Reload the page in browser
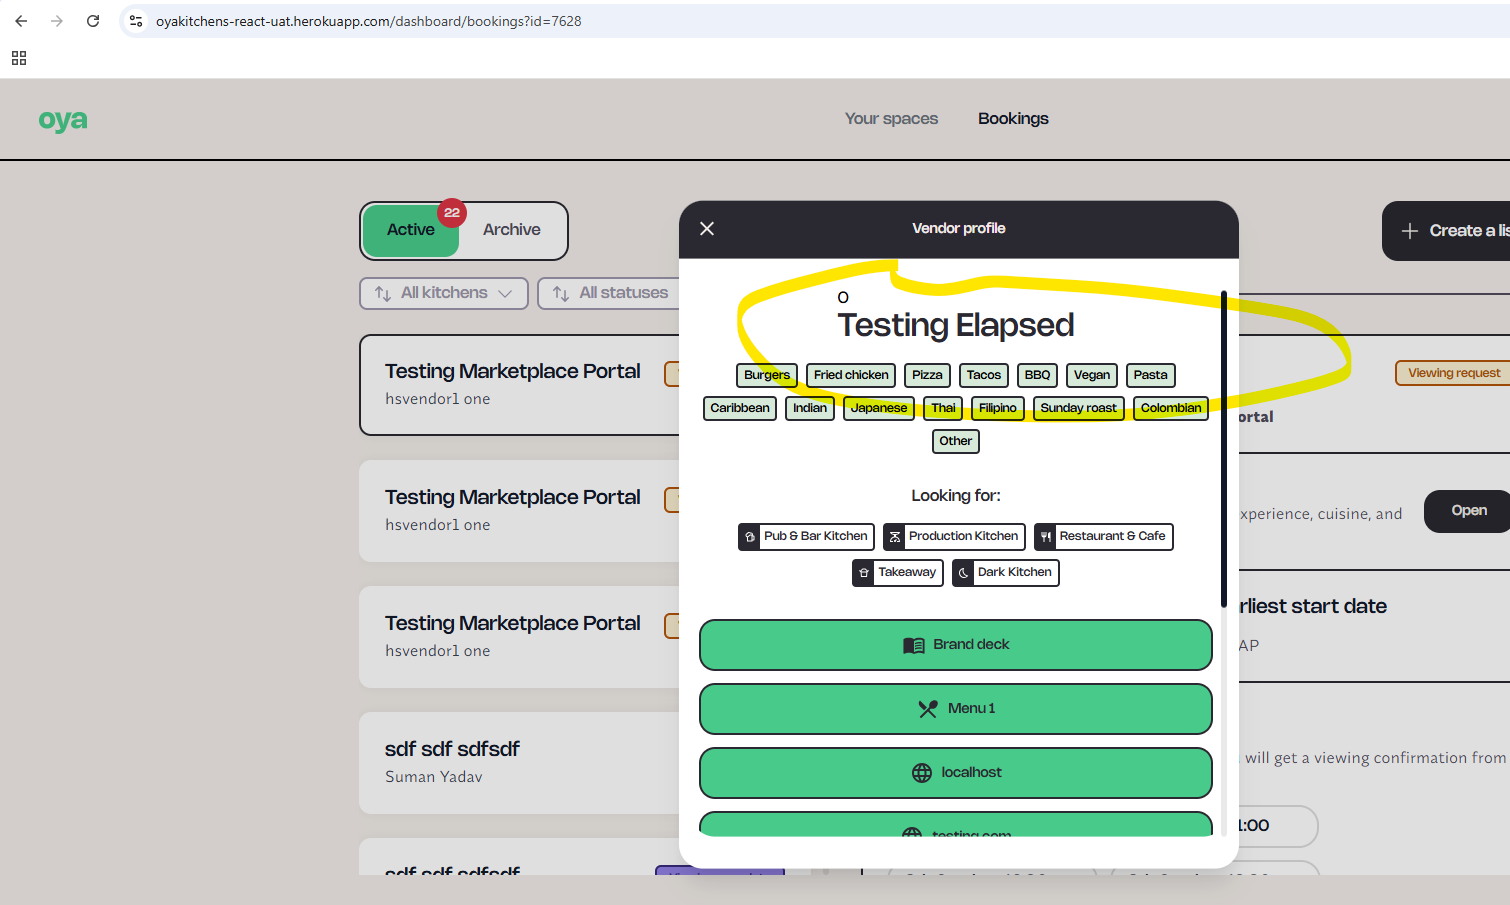This screenshot has height=905, width=1510. 93,21
